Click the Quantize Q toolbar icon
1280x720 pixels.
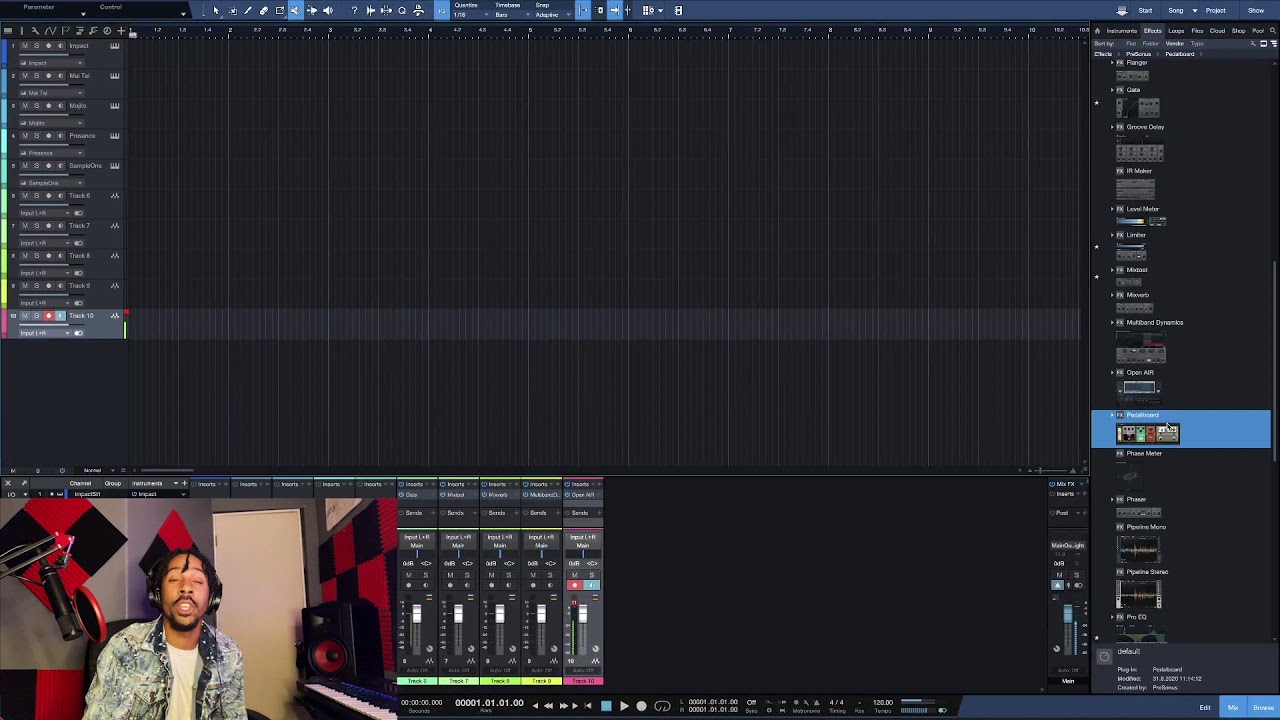pos(402,10)
